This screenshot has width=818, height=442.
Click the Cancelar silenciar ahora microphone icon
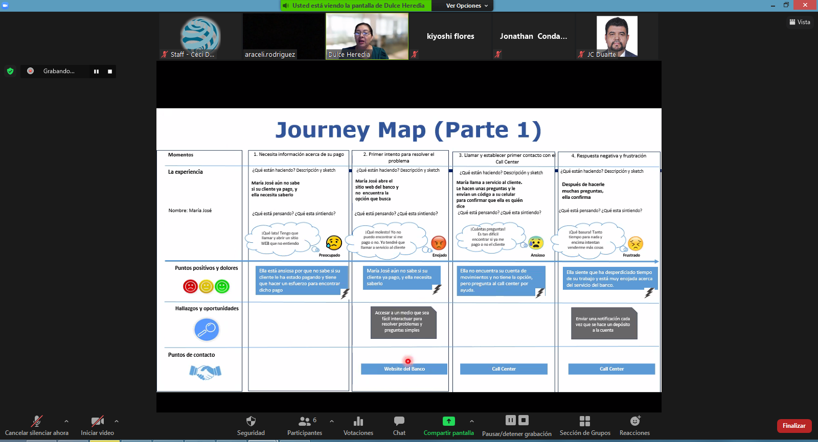[37, 421]
